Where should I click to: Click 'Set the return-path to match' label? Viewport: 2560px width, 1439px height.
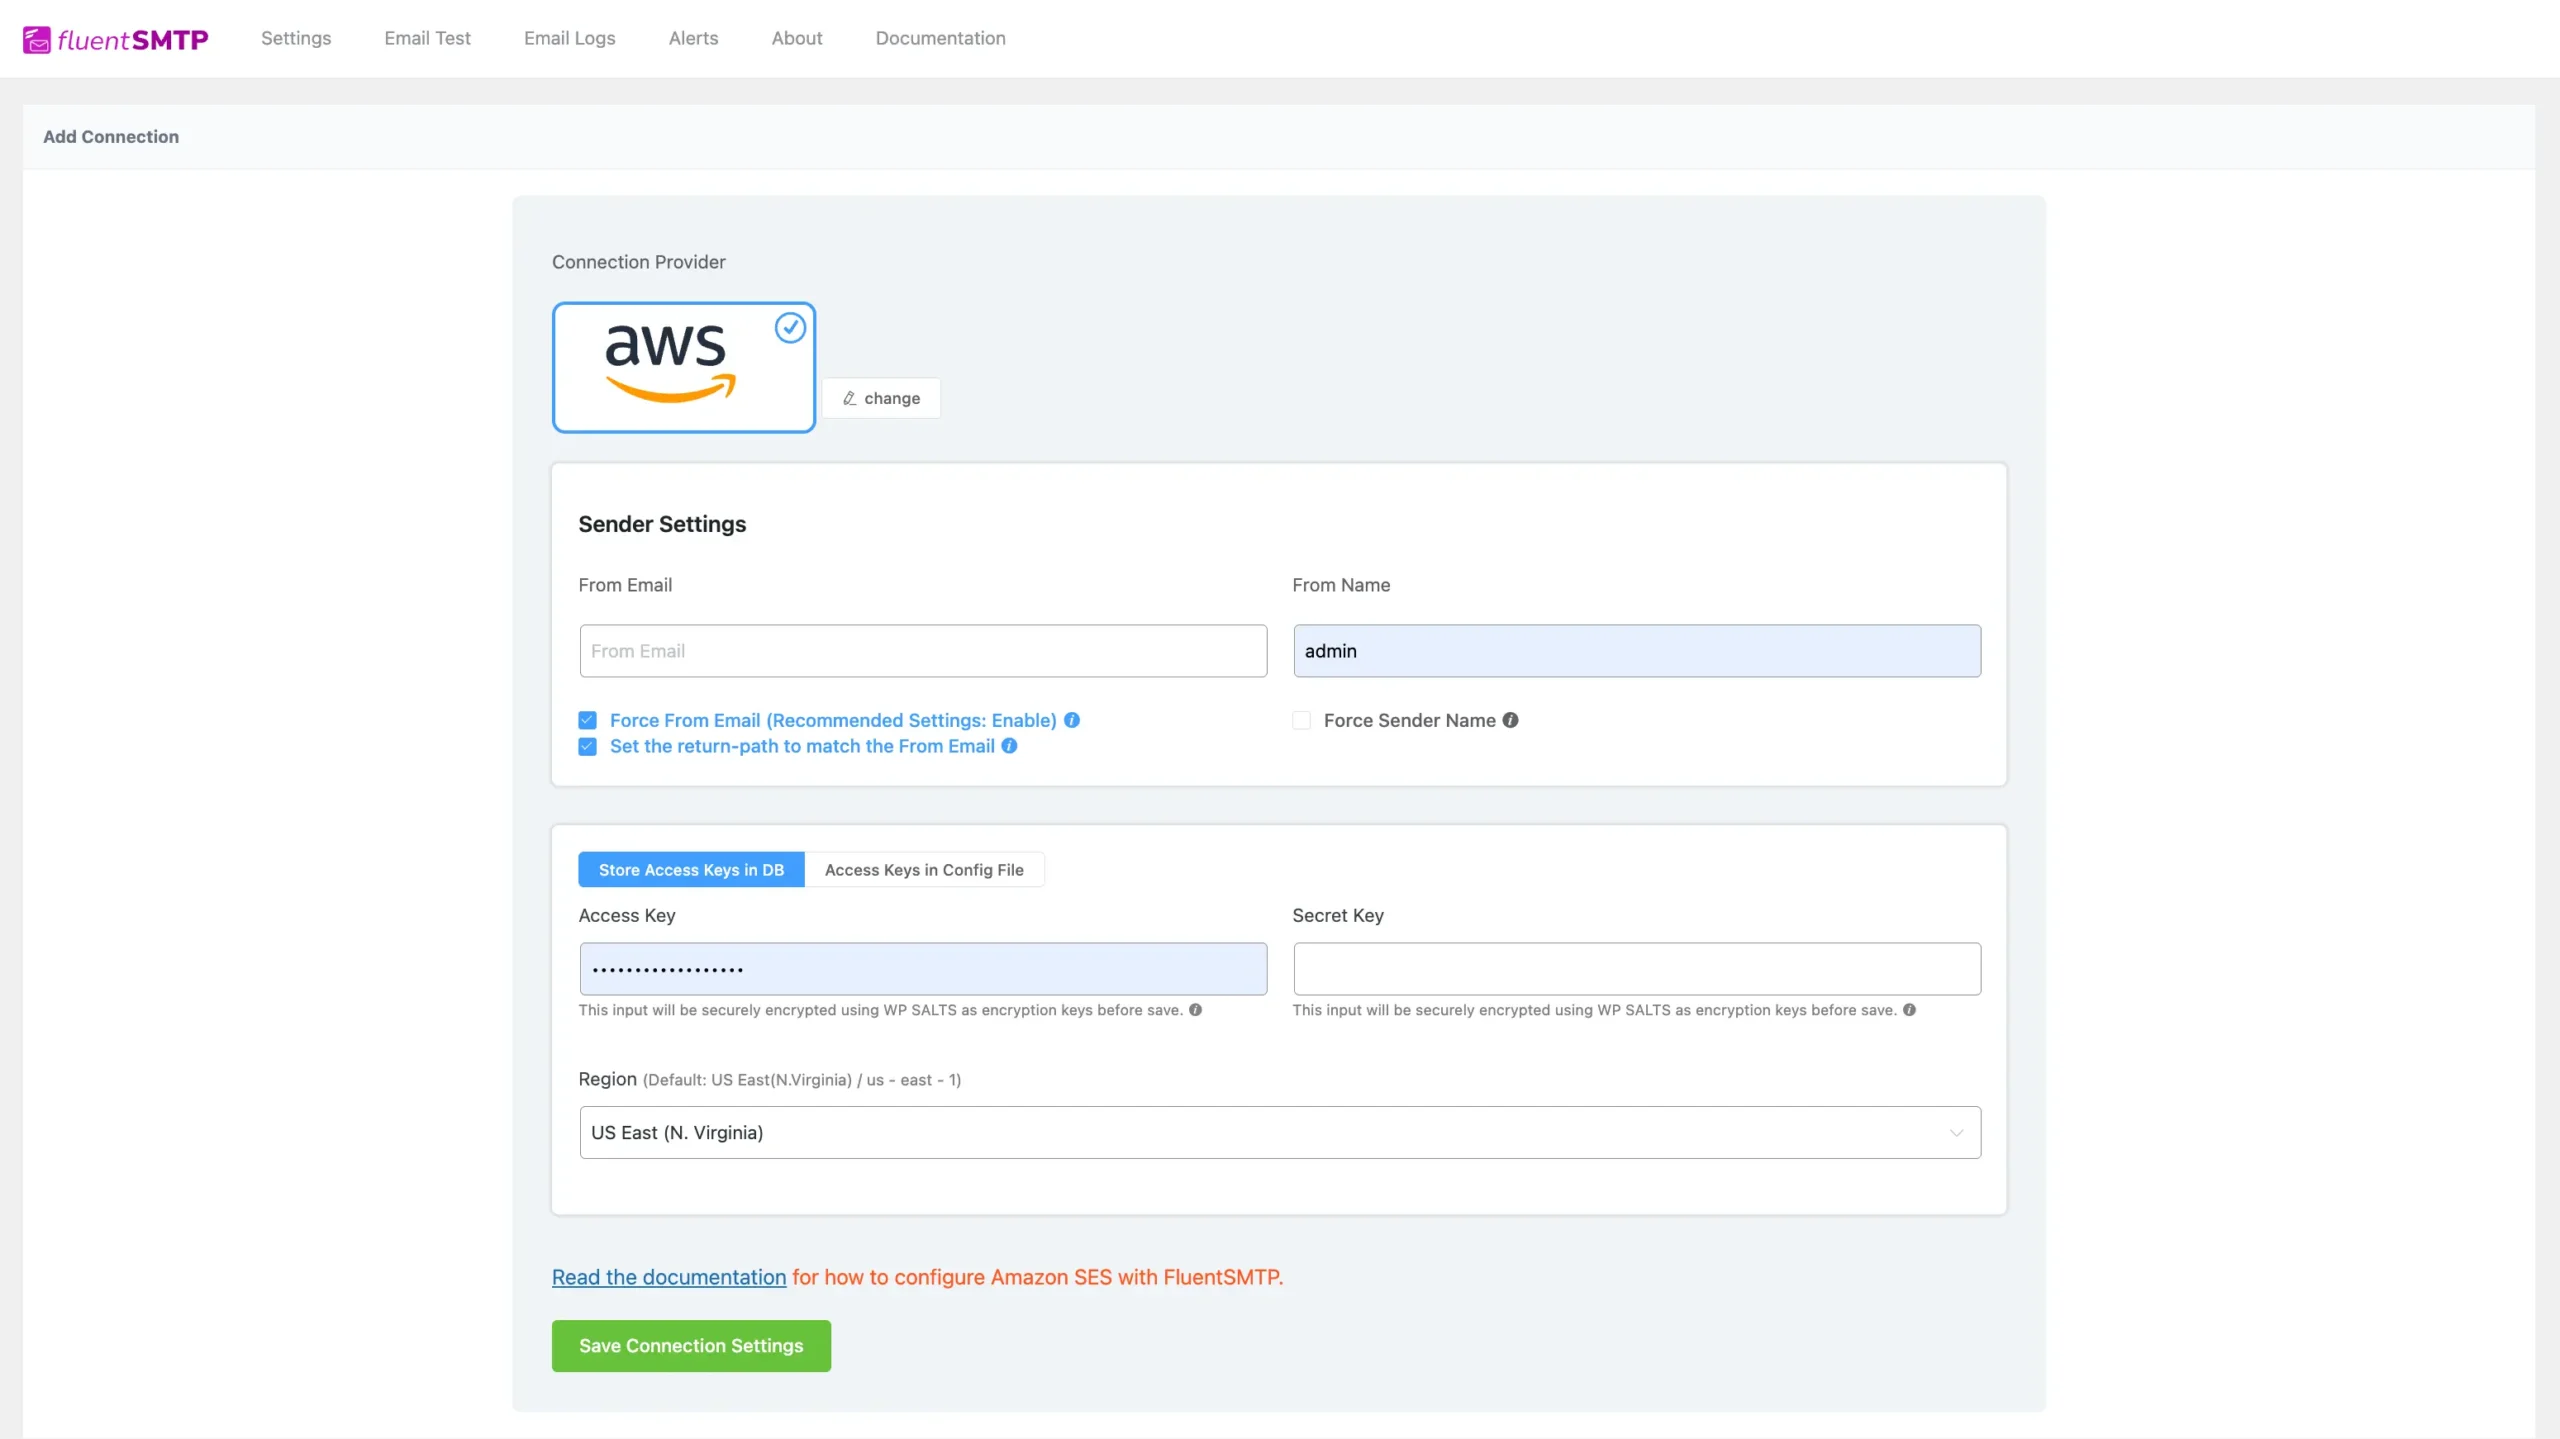[x=802, y=746]
